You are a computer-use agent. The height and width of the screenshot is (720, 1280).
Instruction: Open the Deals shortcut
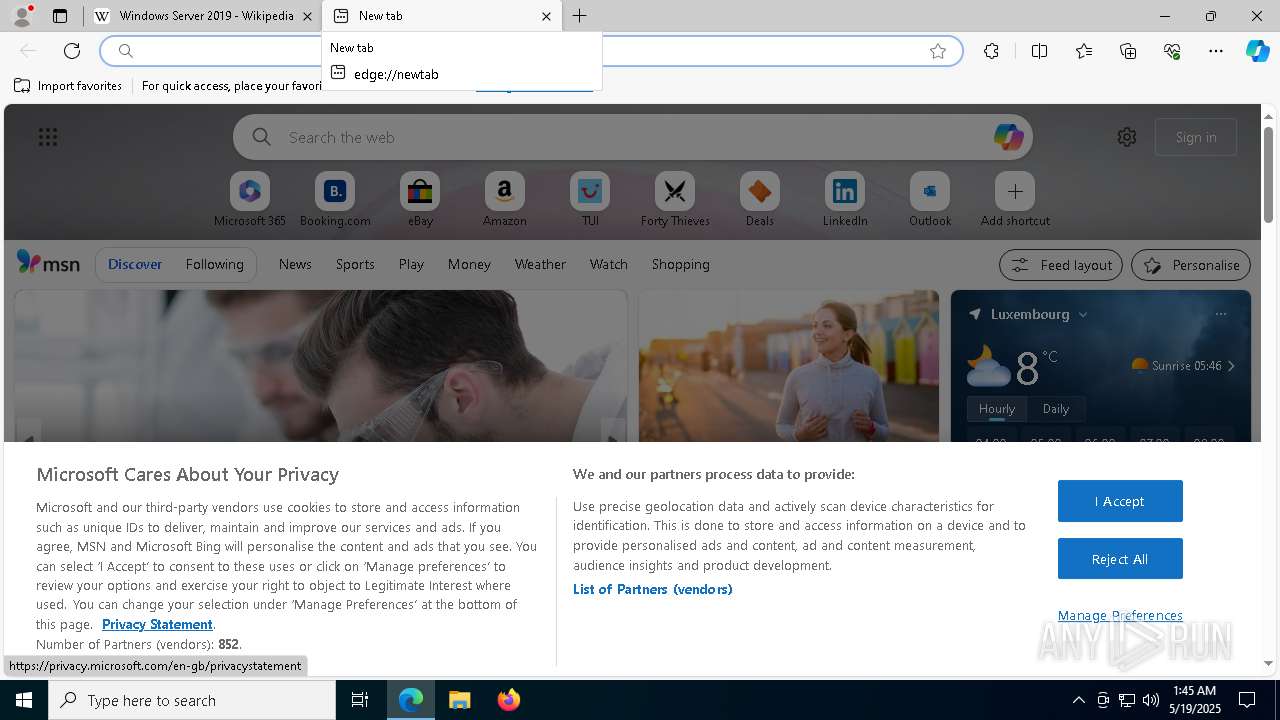(x=760, y=200)
